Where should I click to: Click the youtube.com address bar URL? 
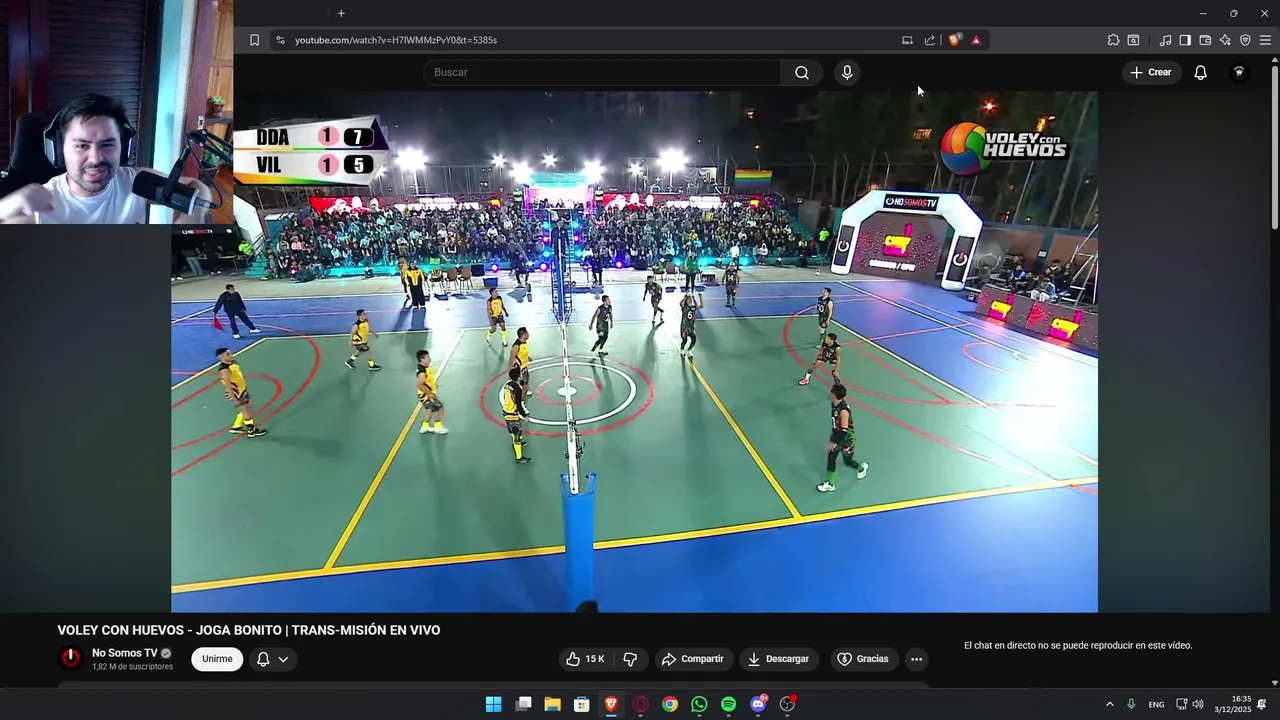396,40
